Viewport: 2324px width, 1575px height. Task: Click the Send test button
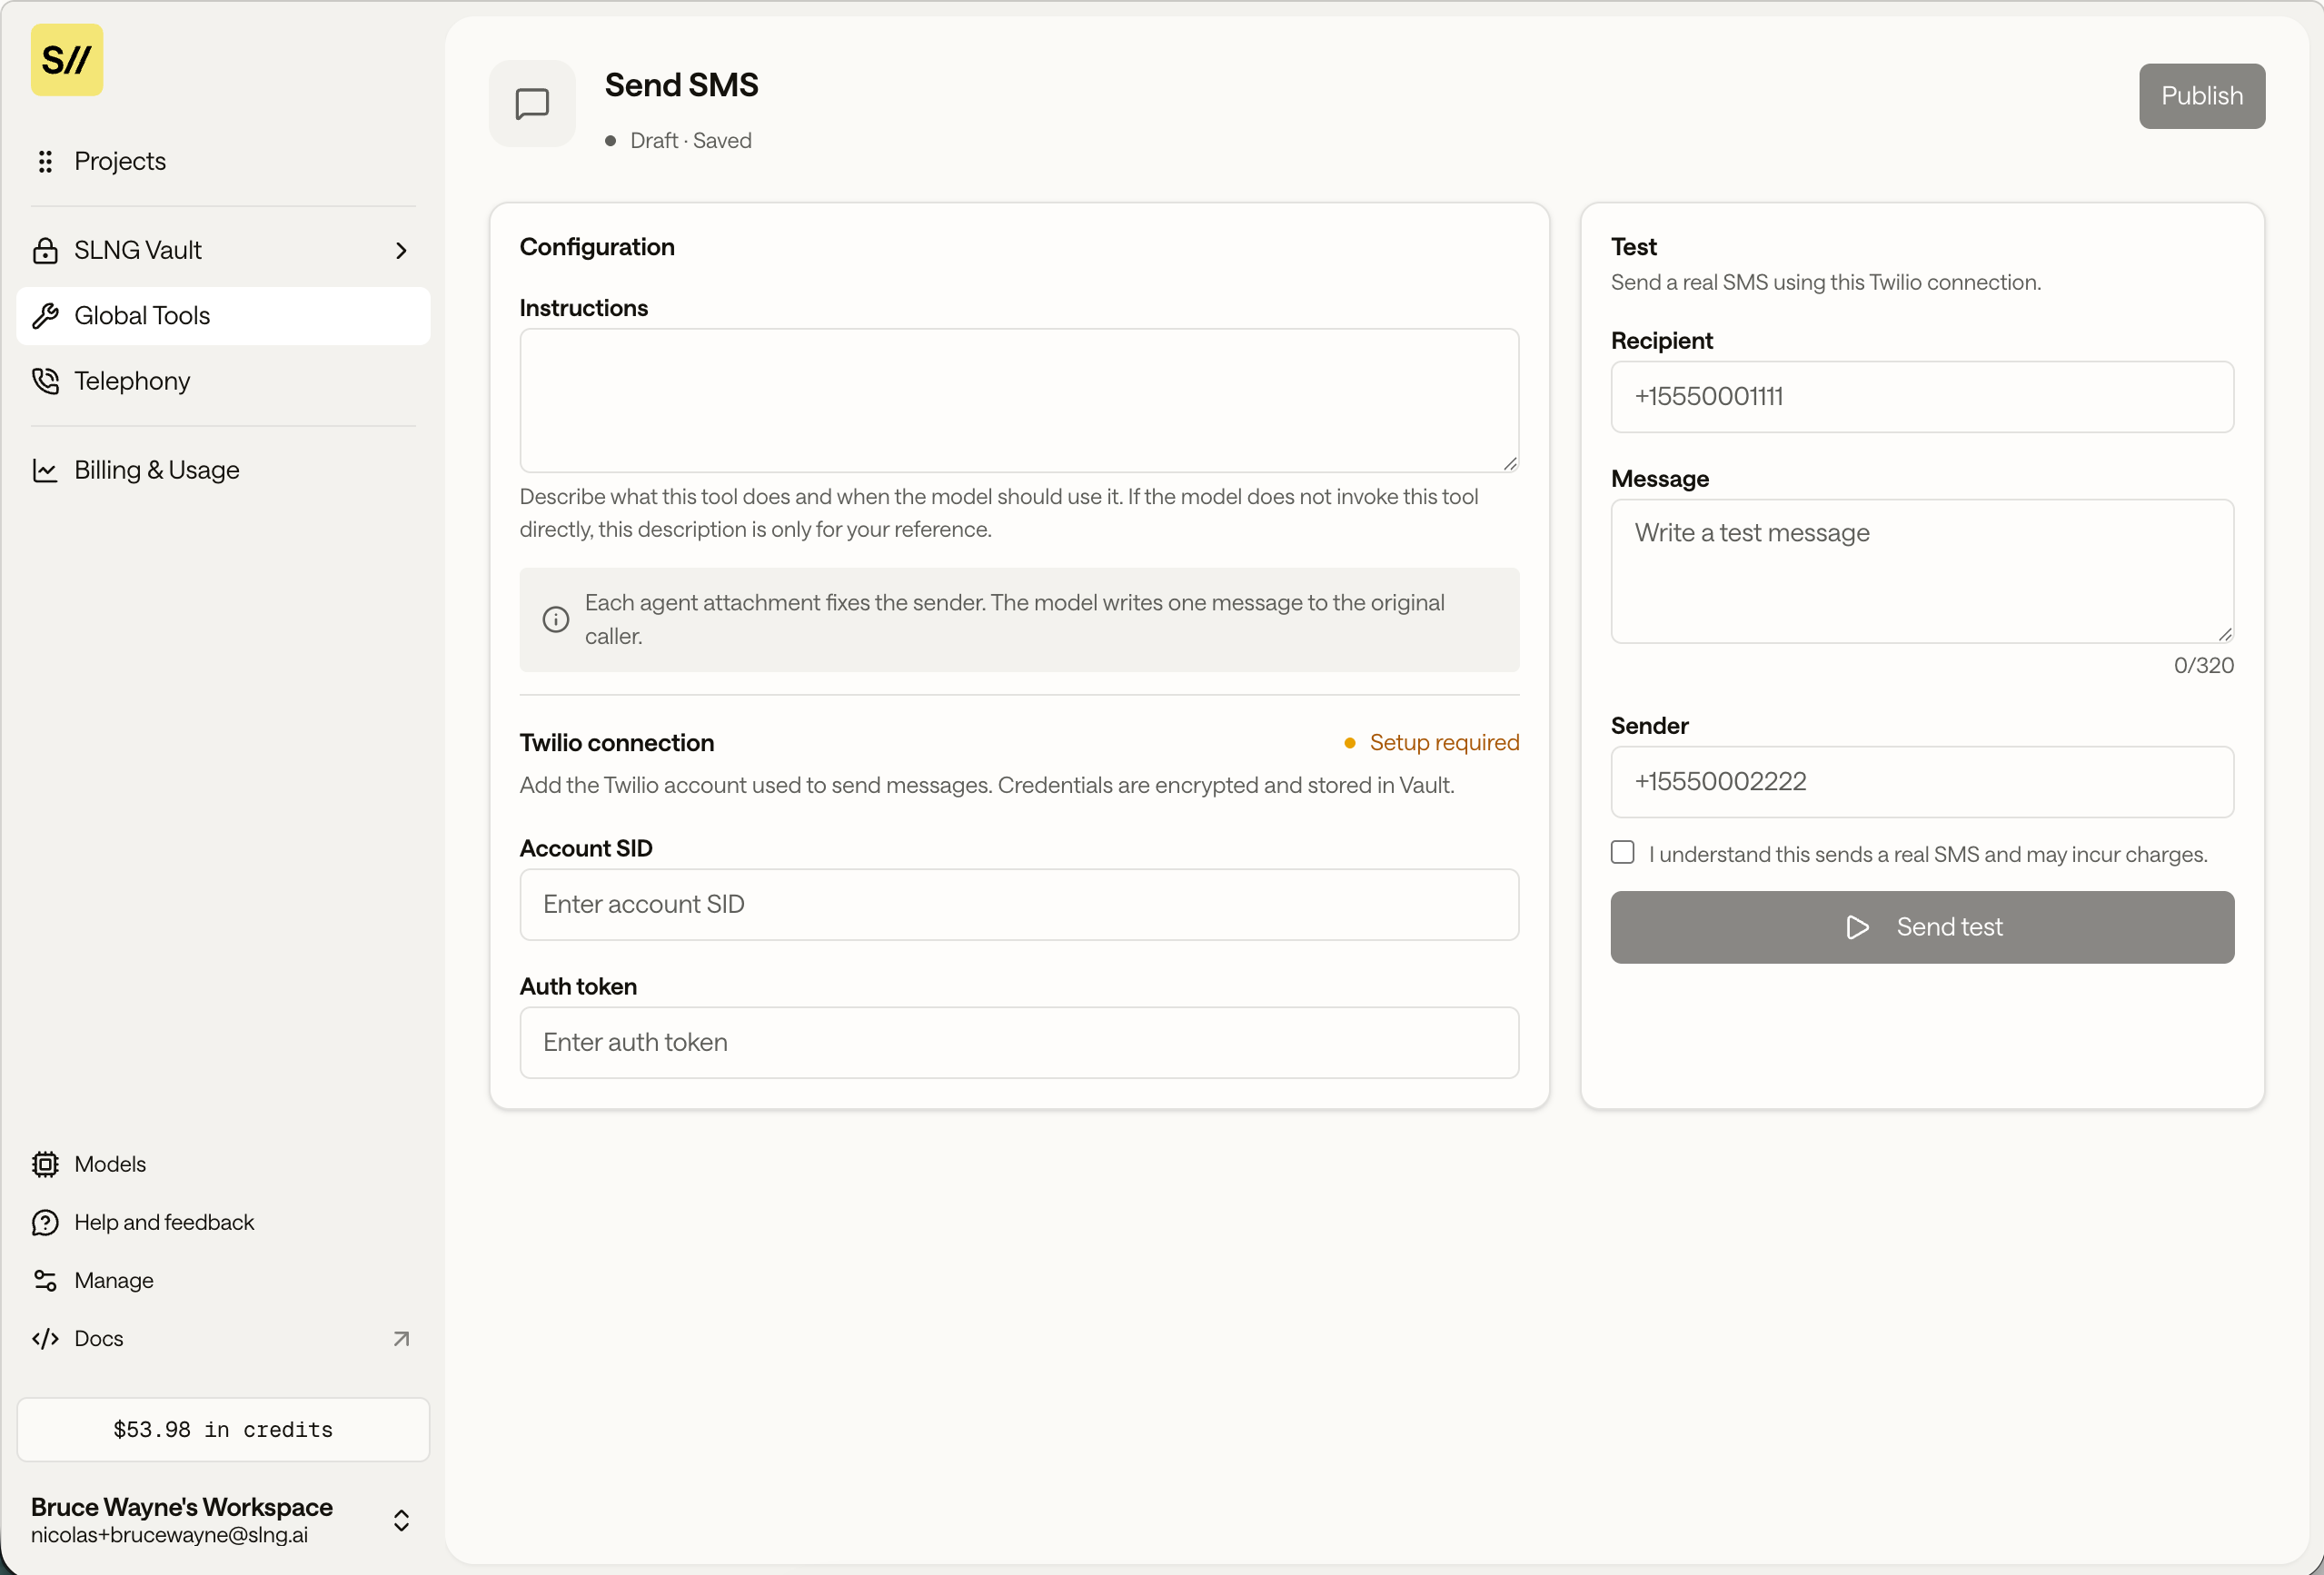point(1922,927)
